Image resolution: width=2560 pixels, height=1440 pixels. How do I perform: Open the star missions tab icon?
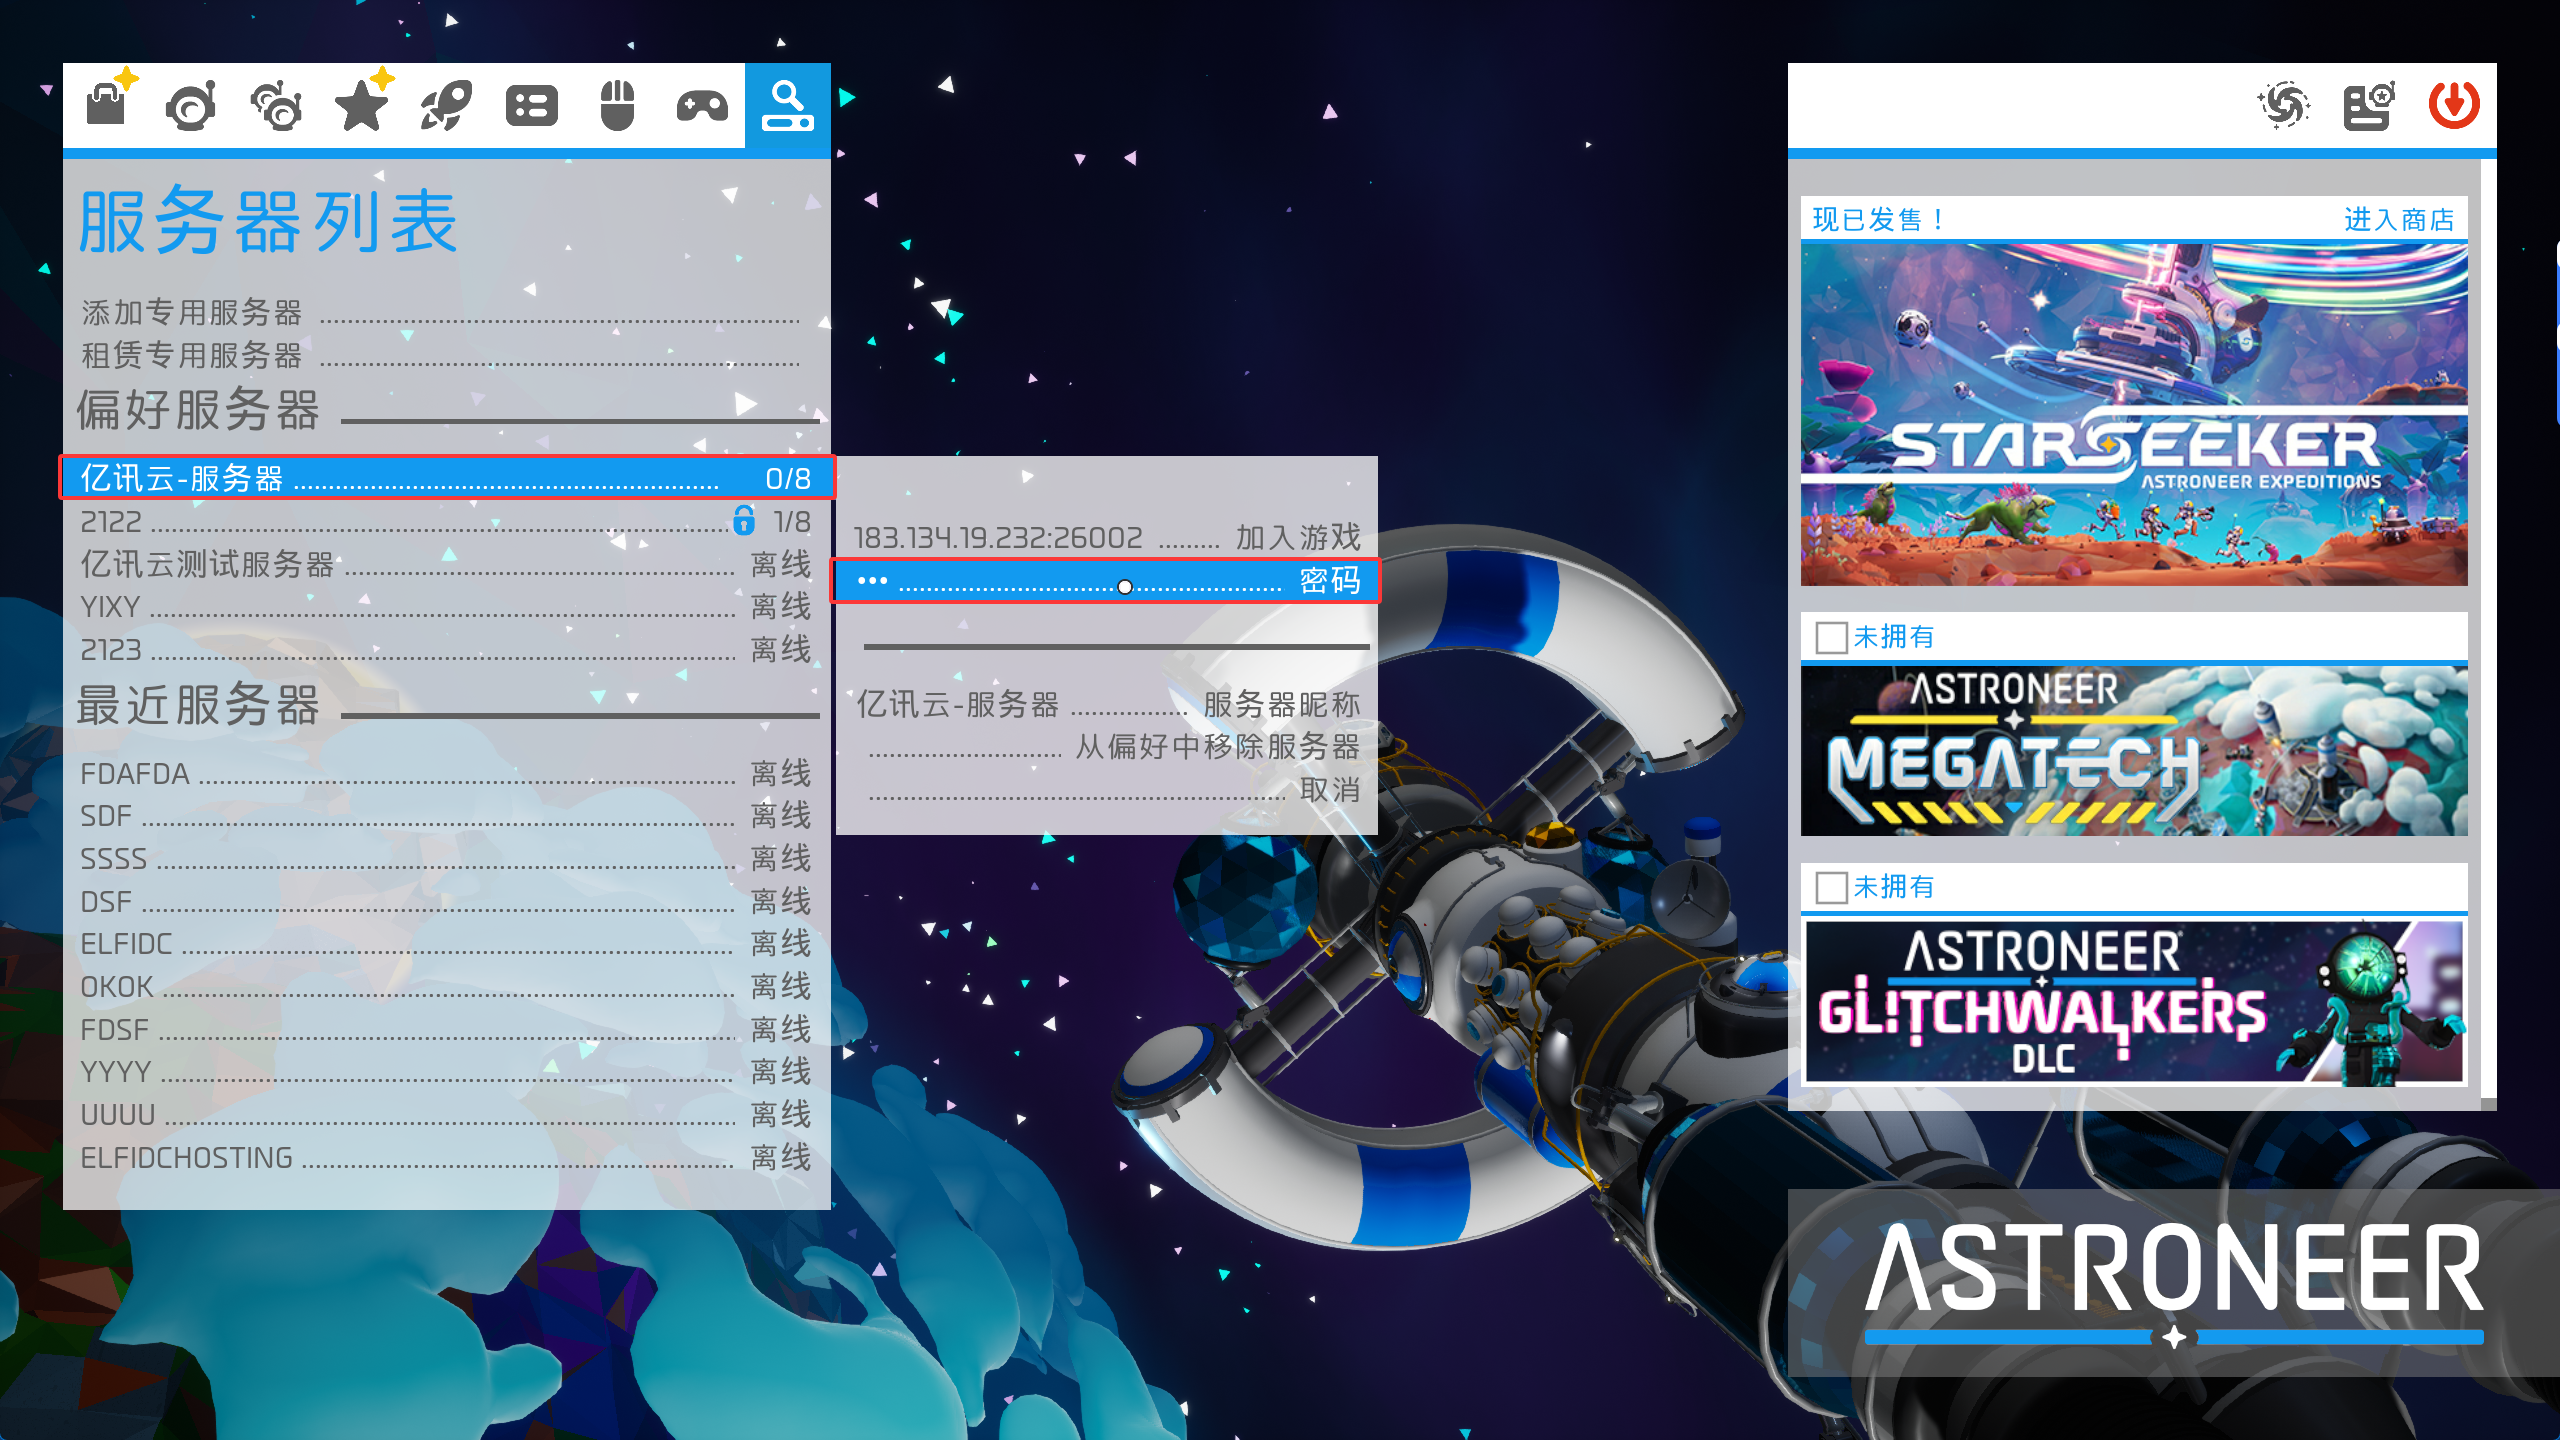pyautogui.click(x=361, y=104)
